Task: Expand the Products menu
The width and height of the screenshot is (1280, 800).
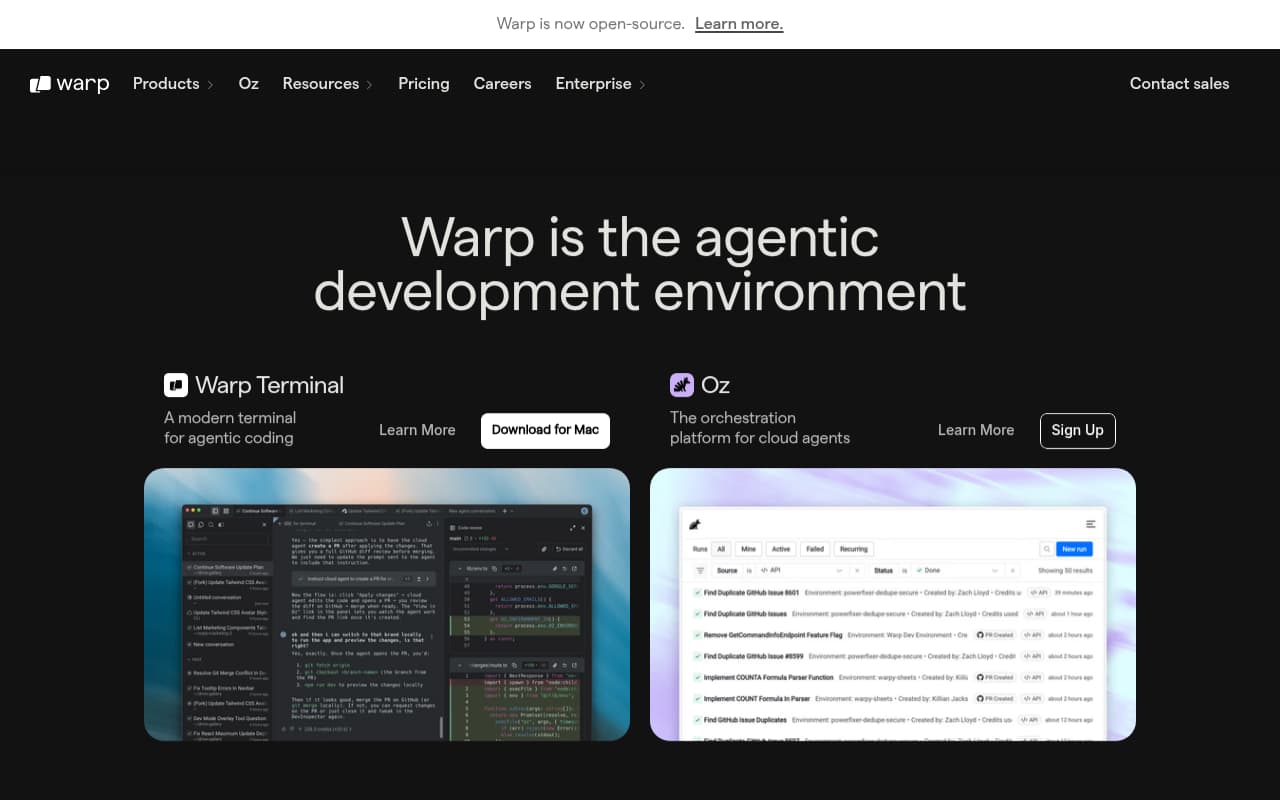Action: pyautogui.click(x=173, y=84)
